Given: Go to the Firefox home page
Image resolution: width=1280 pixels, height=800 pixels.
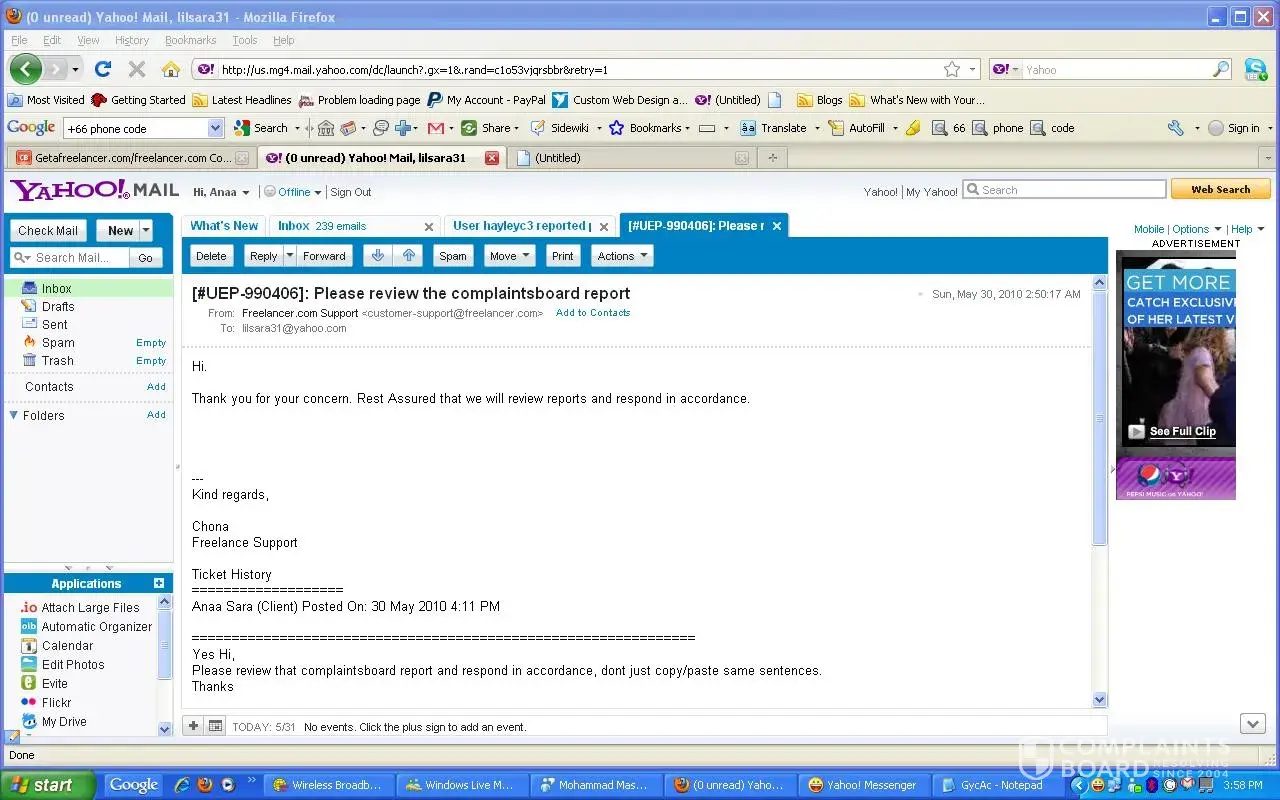Looking at the screenshot, I should 171,69.
